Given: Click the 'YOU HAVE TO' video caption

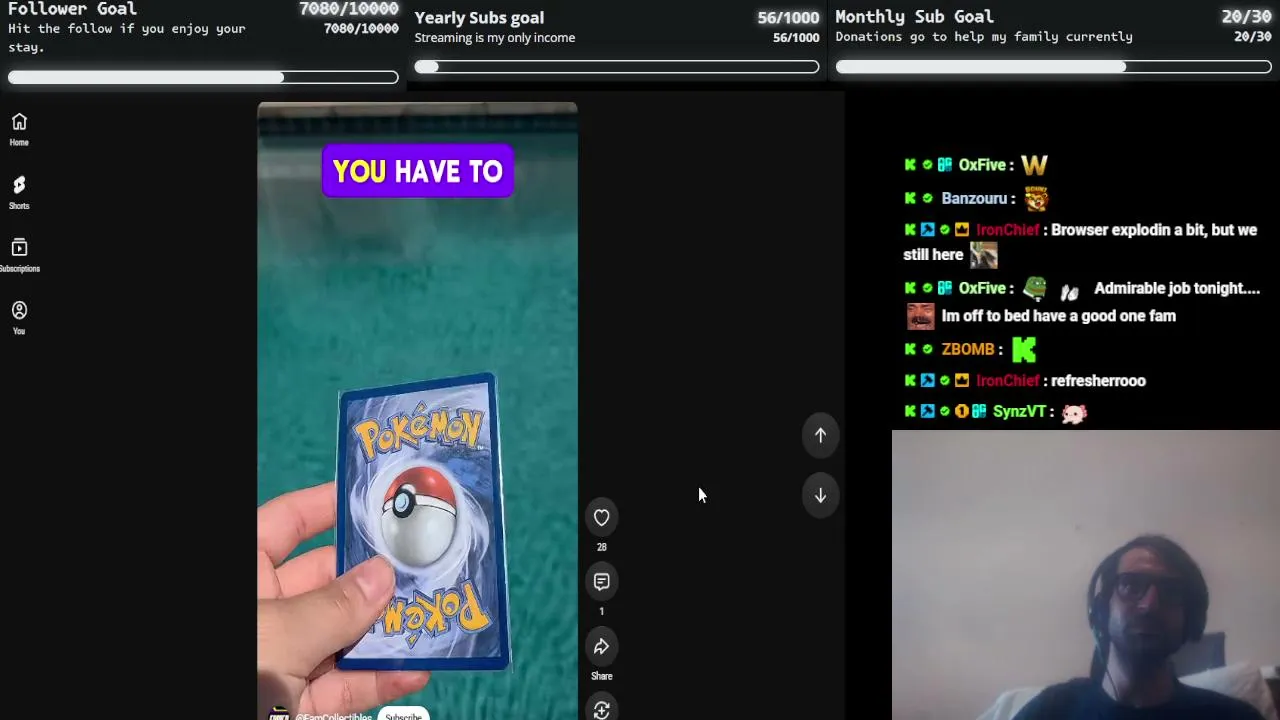Looking at the screenshot, I should click(417, 171).
